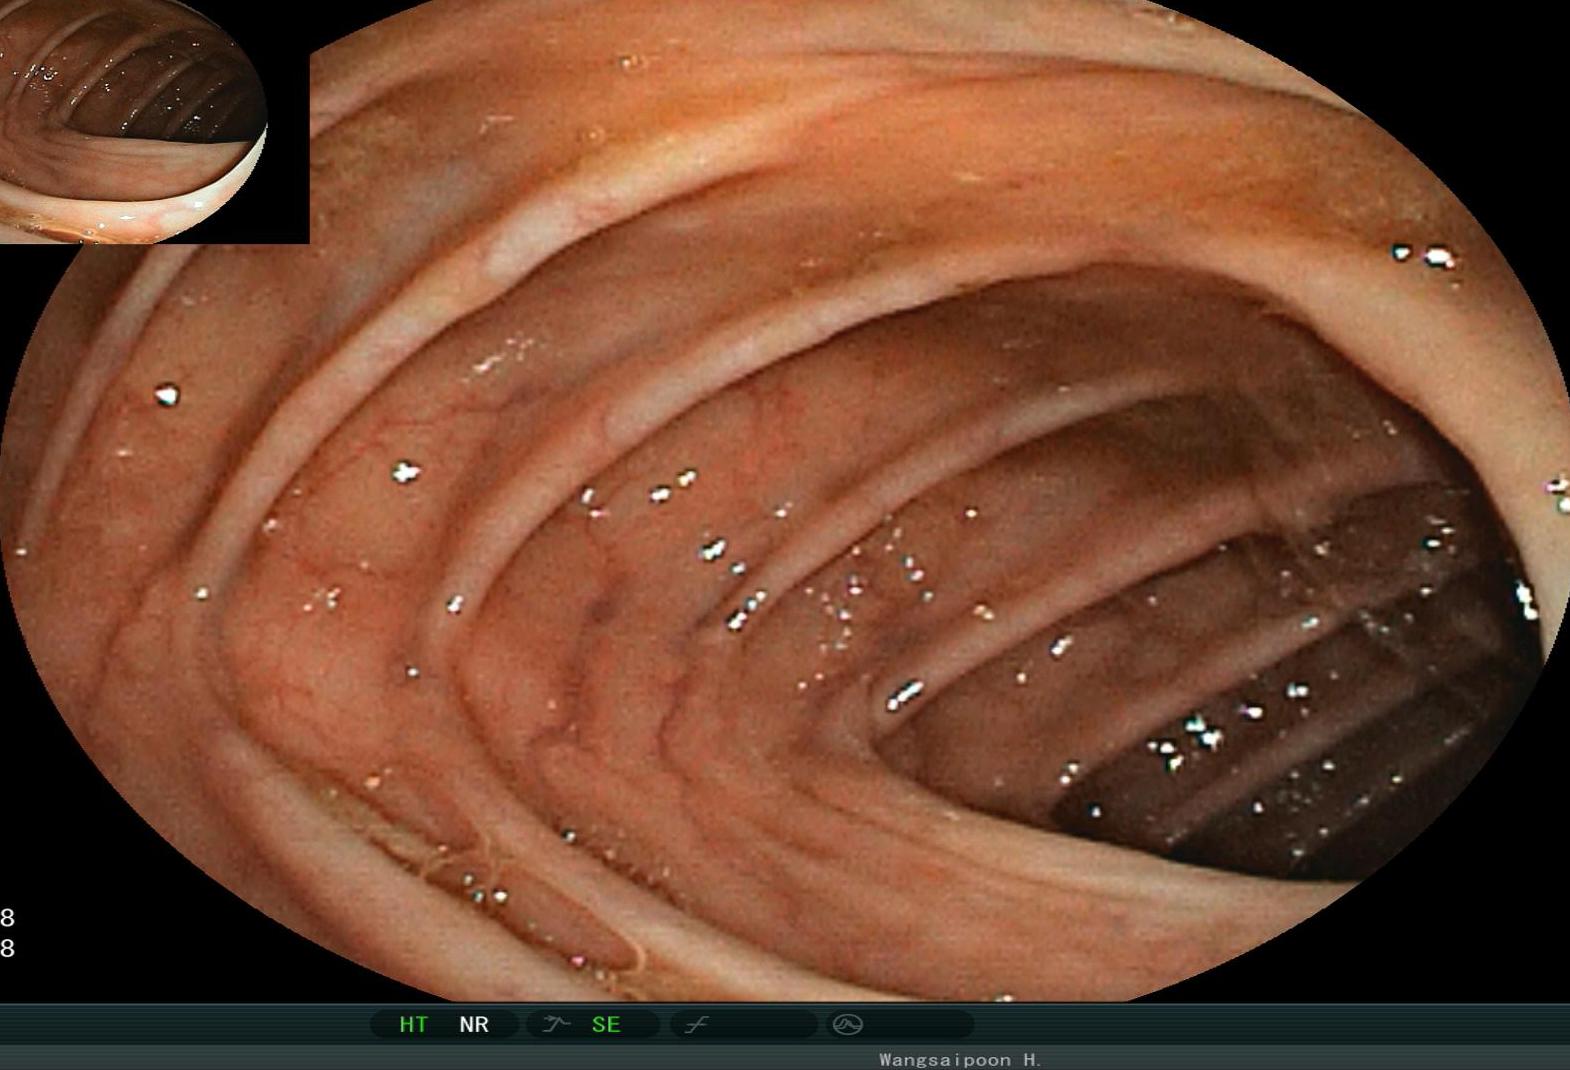1570x1070 pixels.
Task: Click the main endoscopic image view
Action: tap(785, 500)
